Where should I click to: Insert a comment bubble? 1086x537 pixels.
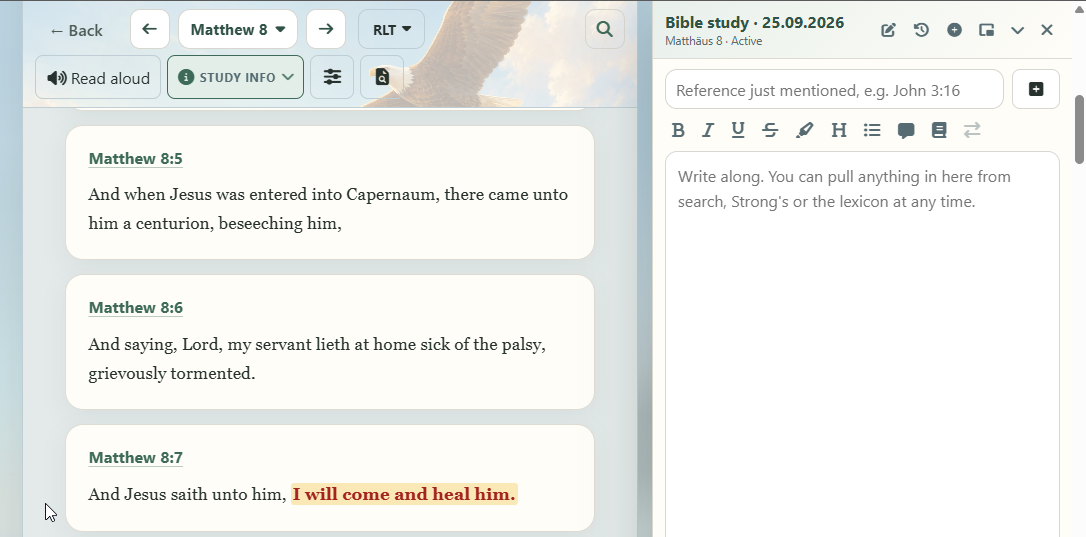pyautogui.click(x=906, y=130)
